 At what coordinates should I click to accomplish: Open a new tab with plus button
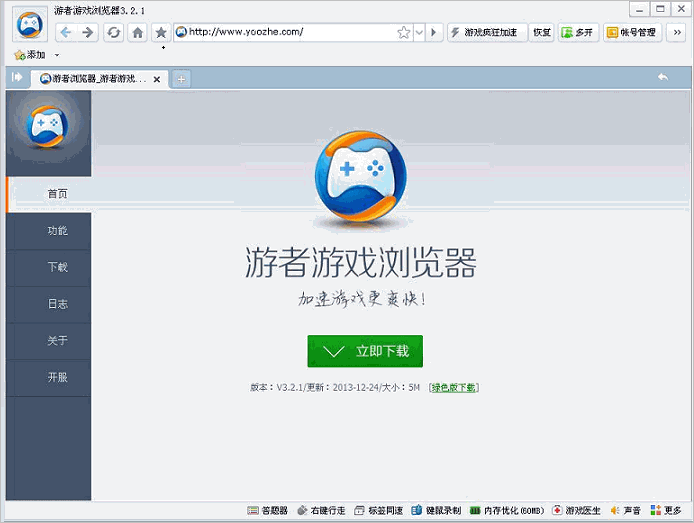181,79
